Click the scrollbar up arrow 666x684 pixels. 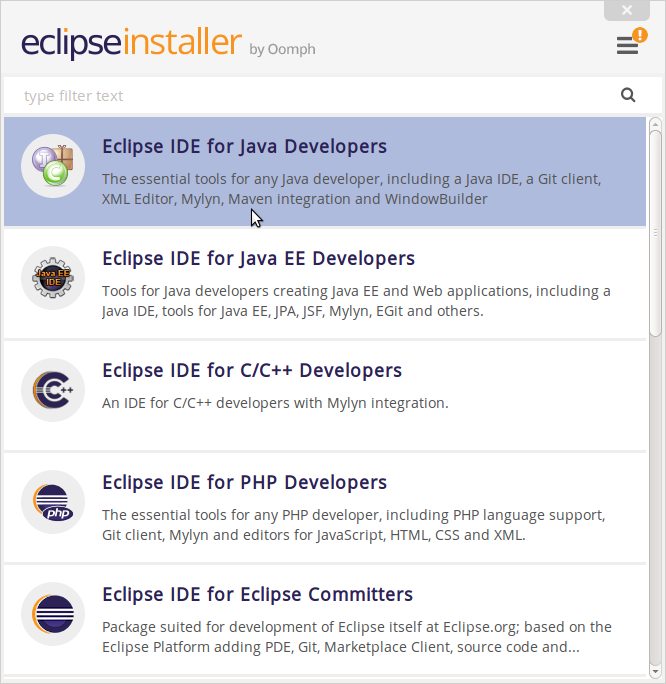[655, 125]
